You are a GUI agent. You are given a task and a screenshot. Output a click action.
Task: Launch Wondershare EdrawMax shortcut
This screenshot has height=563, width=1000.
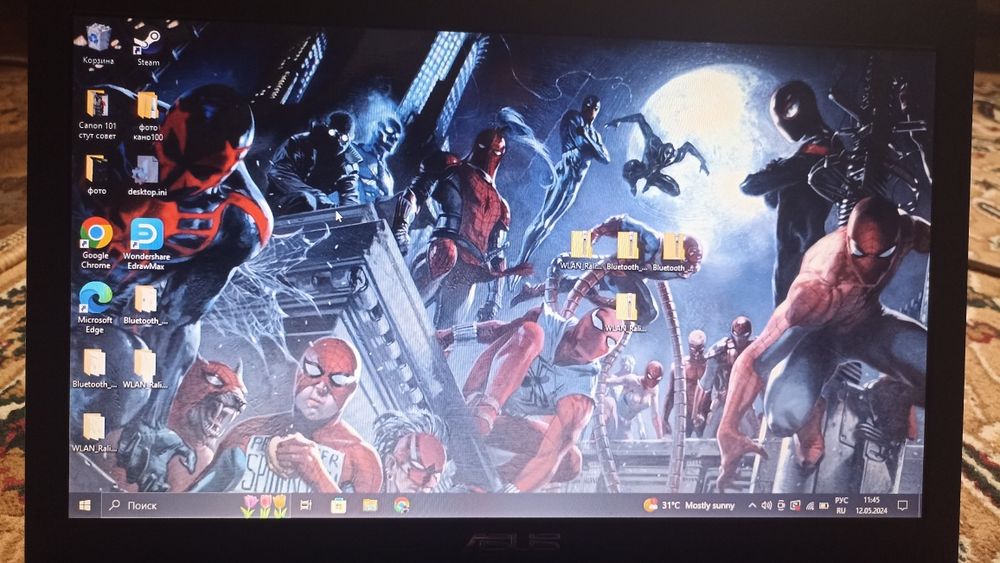coord(147,244)
